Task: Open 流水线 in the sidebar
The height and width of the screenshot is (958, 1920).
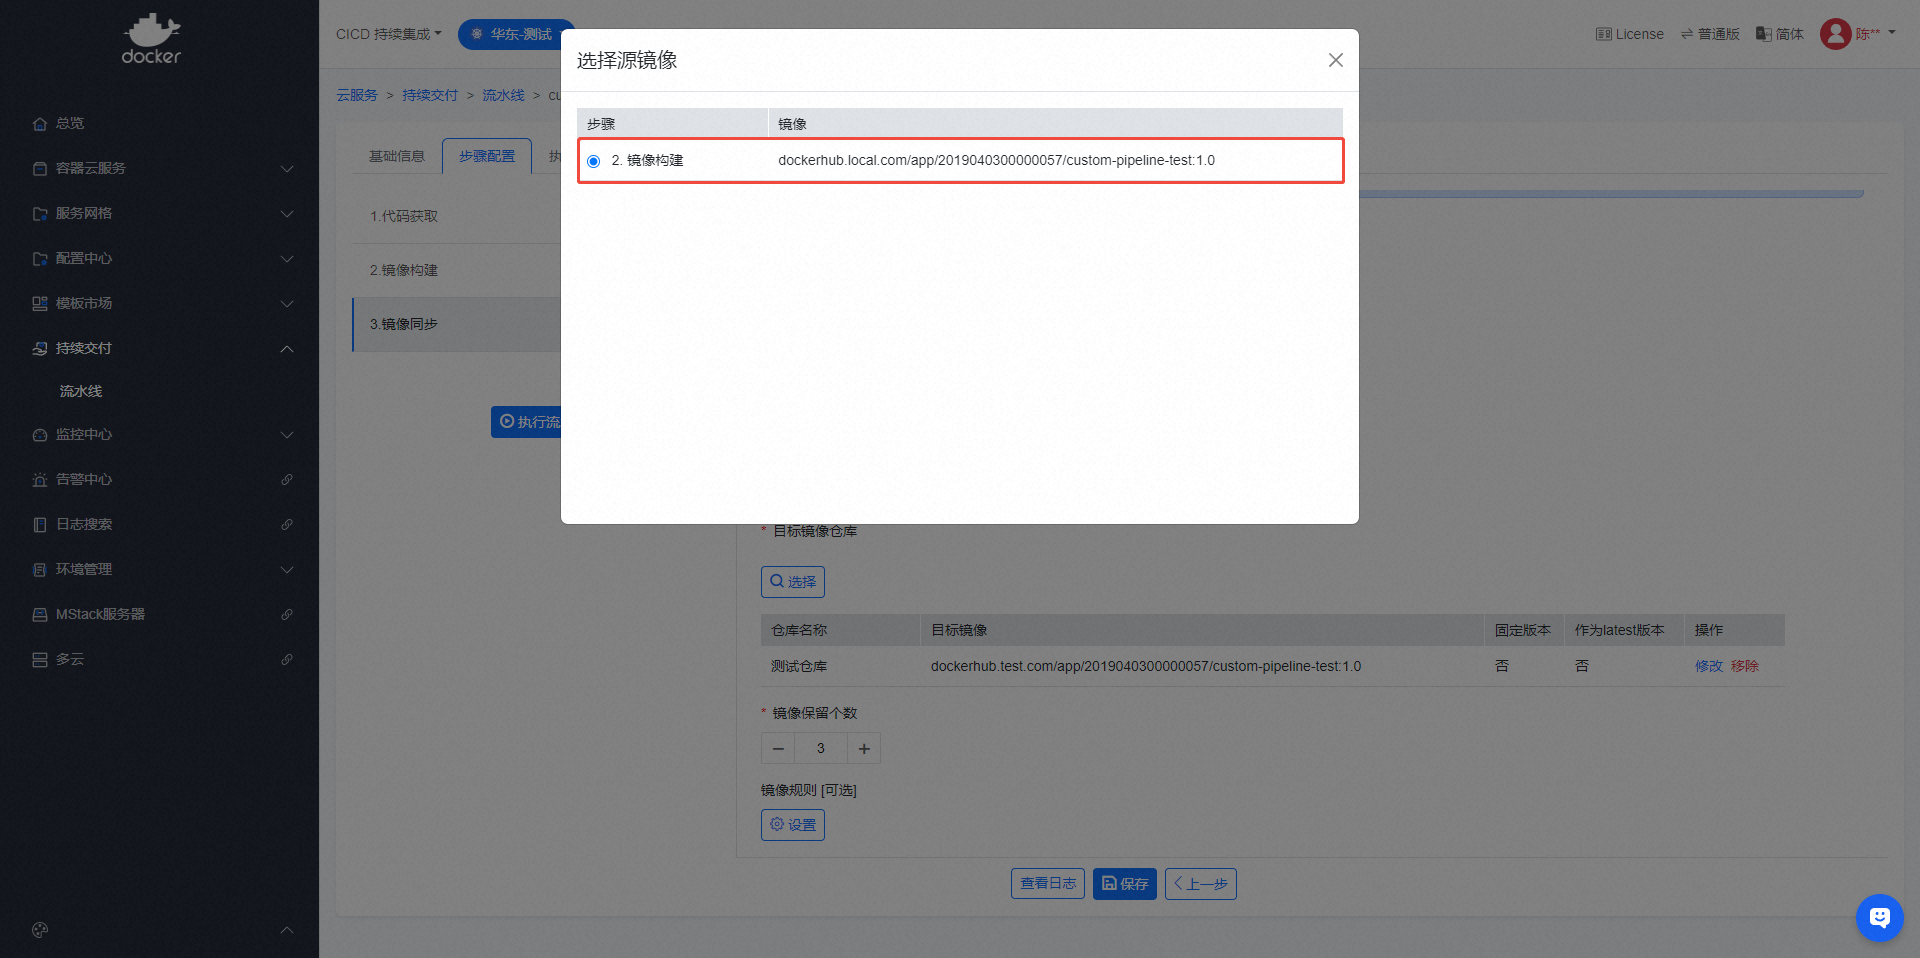Action: [x=81, y=391]
